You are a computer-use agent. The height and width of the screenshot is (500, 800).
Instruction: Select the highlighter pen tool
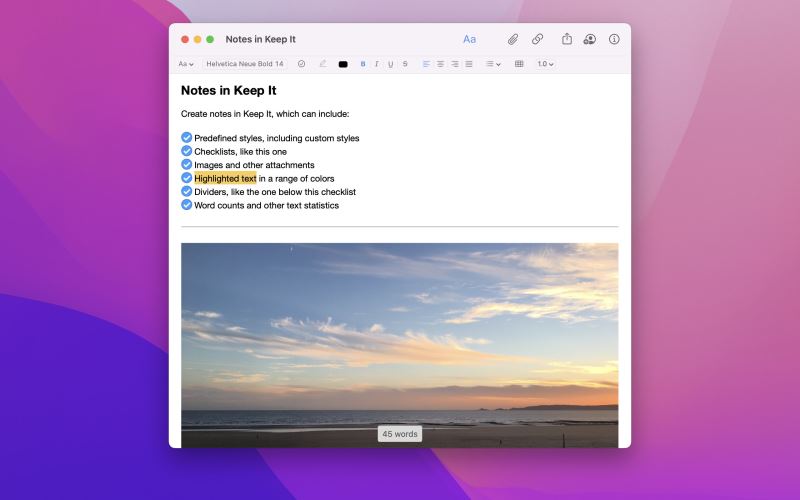[322, 64]
